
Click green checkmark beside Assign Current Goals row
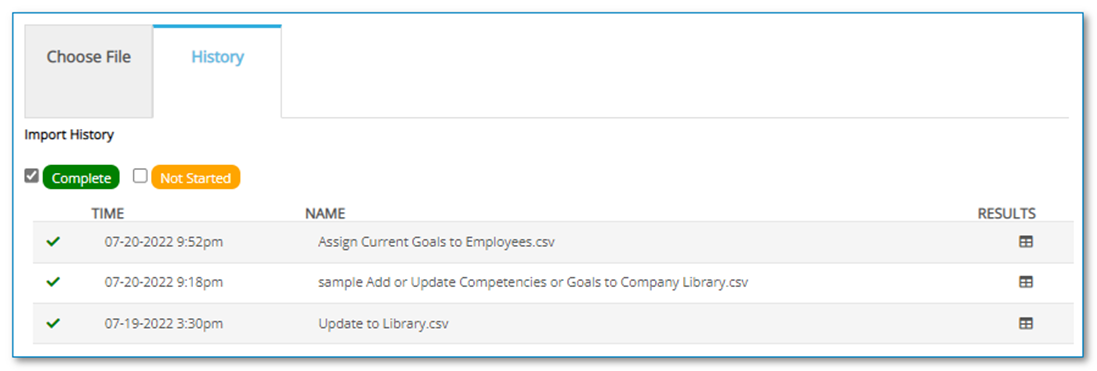pos(52,242)
